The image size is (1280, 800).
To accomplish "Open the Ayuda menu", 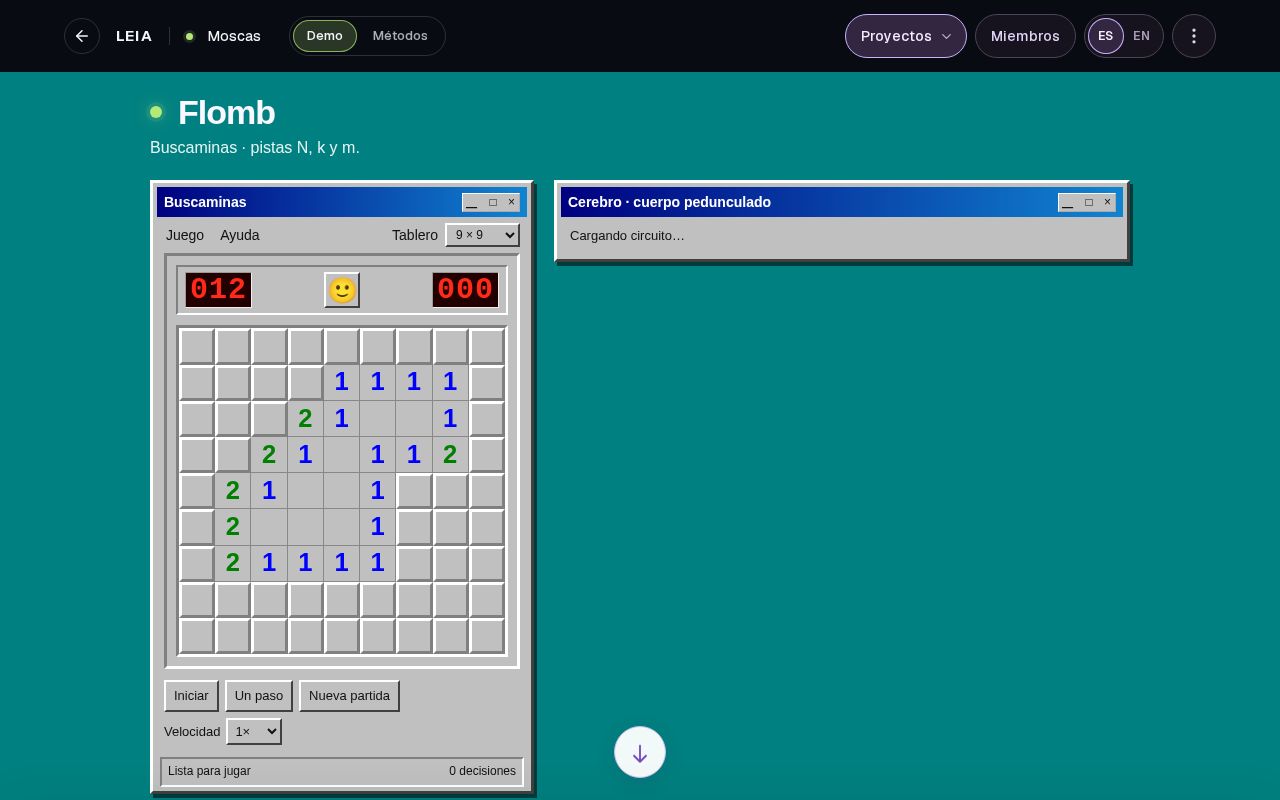I will (240, 235).
